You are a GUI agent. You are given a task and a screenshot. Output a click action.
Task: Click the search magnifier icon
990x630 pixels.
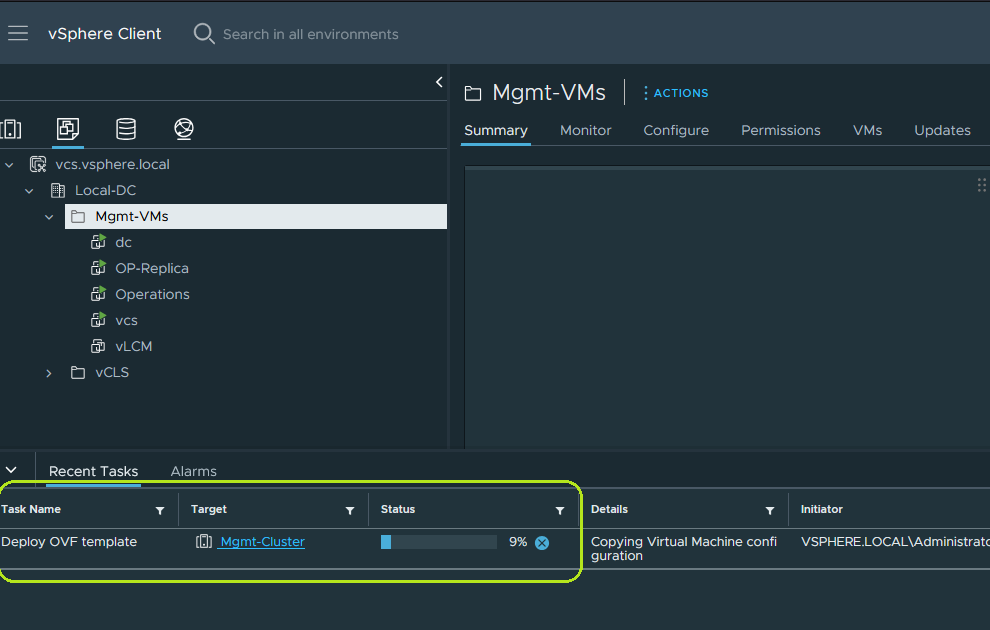[x=204, y=33]
